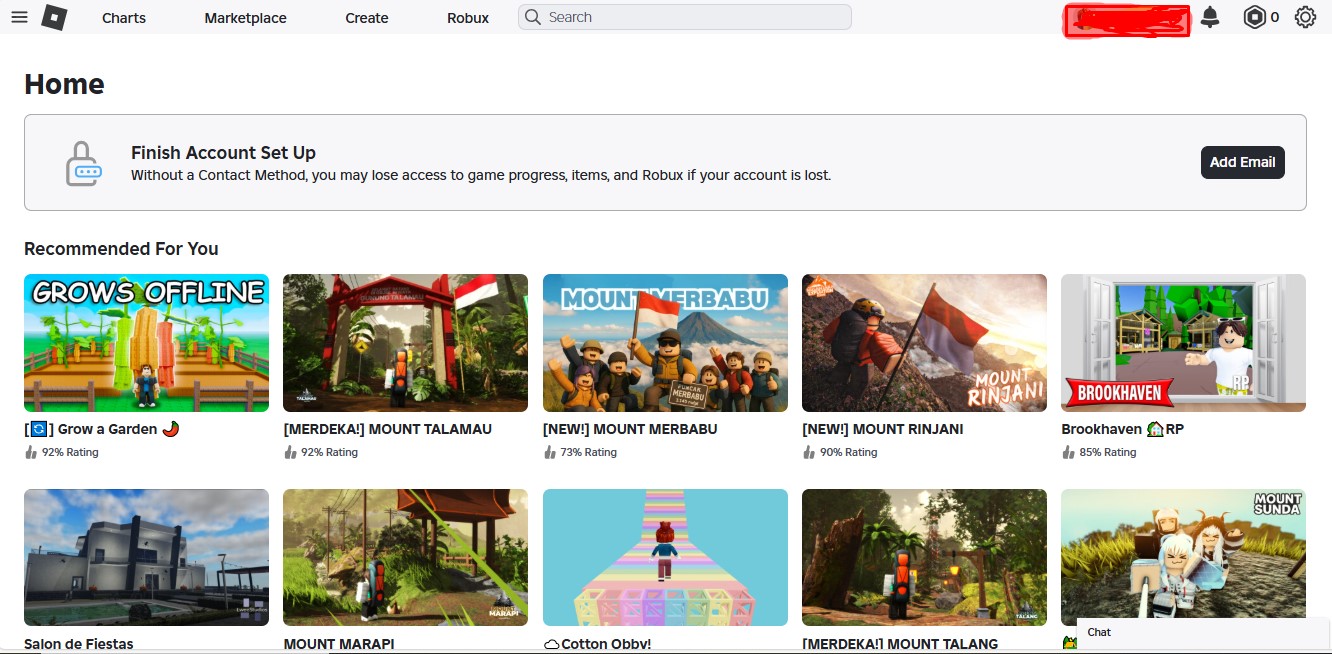The image size is (1332, 654).
Task: Open the notifications bell
Action: click(1210, 17)
